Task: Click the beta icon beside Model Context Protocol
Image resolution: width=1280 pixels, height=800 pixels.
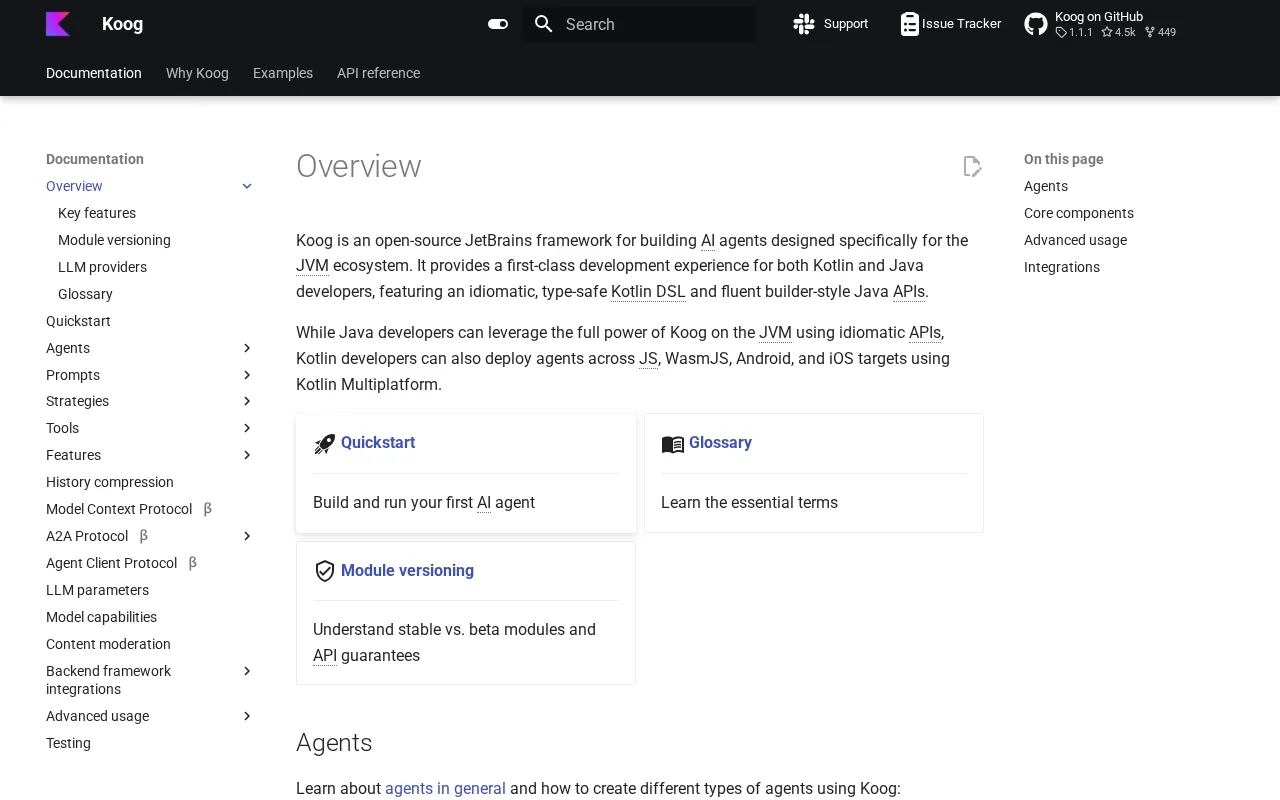Action: click(208, 509)
